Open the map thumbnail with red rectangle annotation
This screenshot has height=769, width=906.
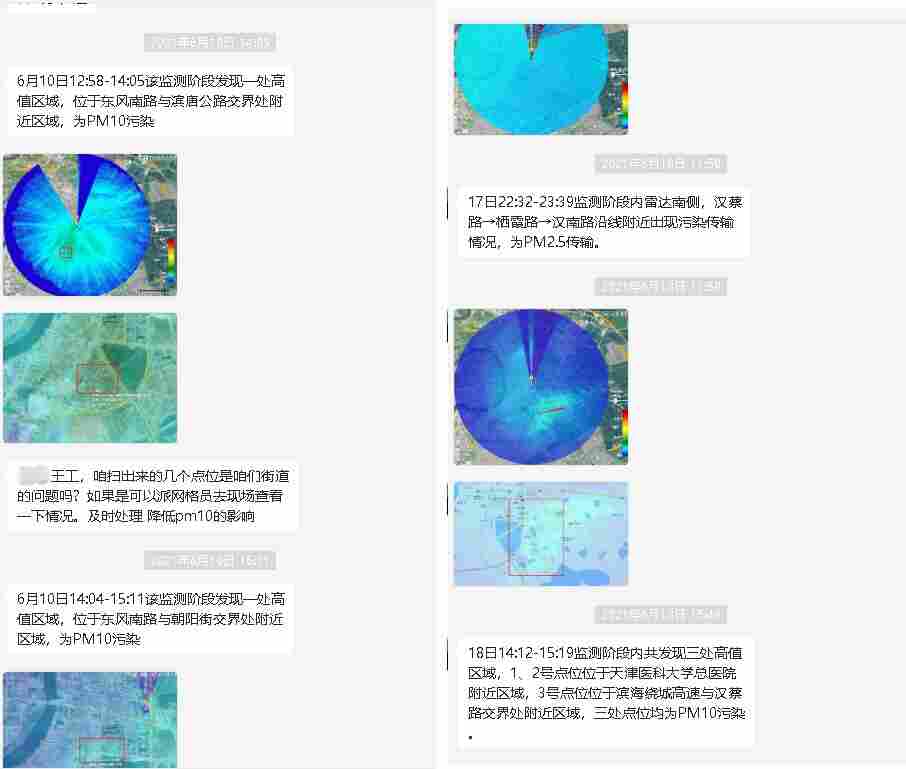point(89,377)
